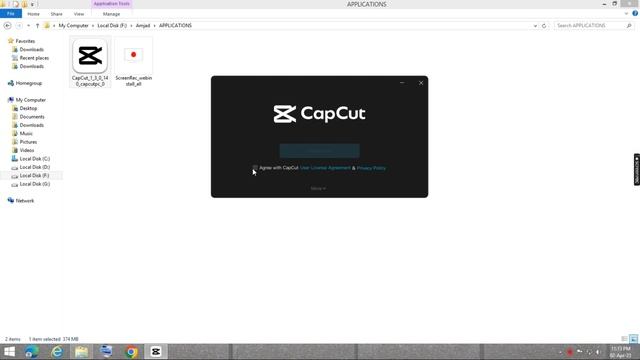Click the ScreenRec side tab on right edge
The height and width of the screenshot is (360, 640).
pos(637,169)
